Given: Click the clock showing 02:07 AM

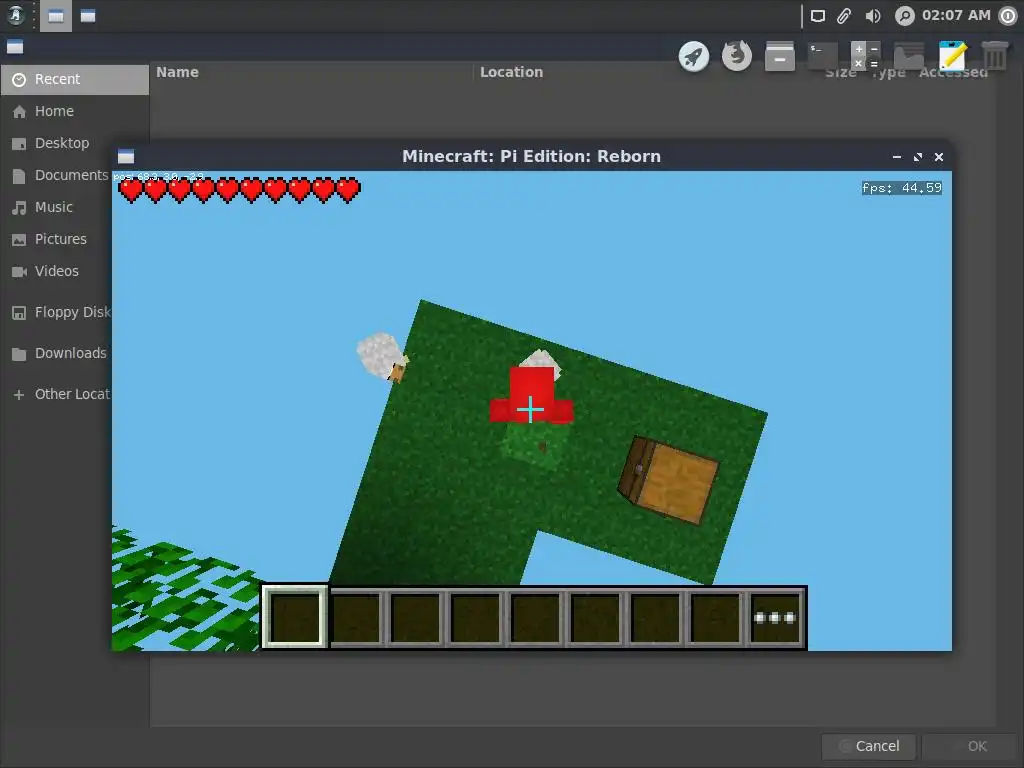Looking at the screenshot, I should [x=956, y=15].
